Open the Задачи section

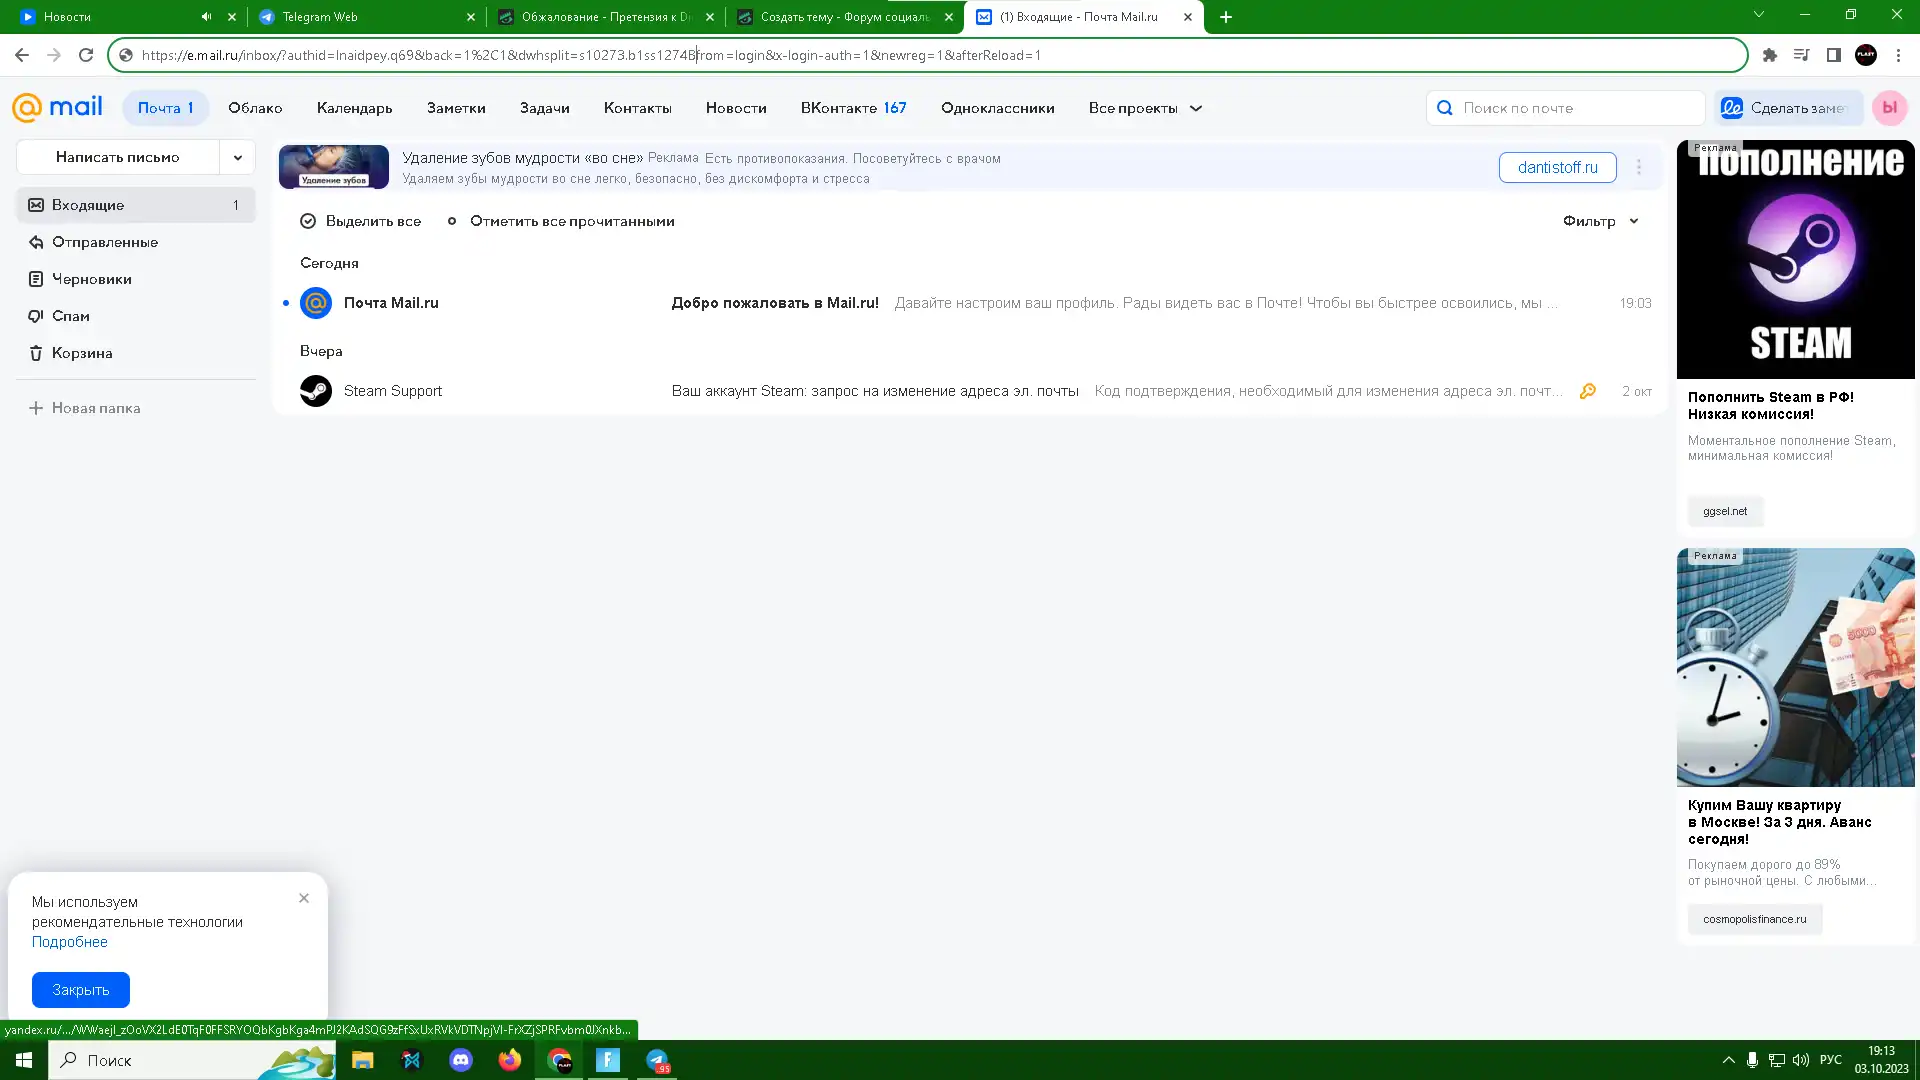544,108
